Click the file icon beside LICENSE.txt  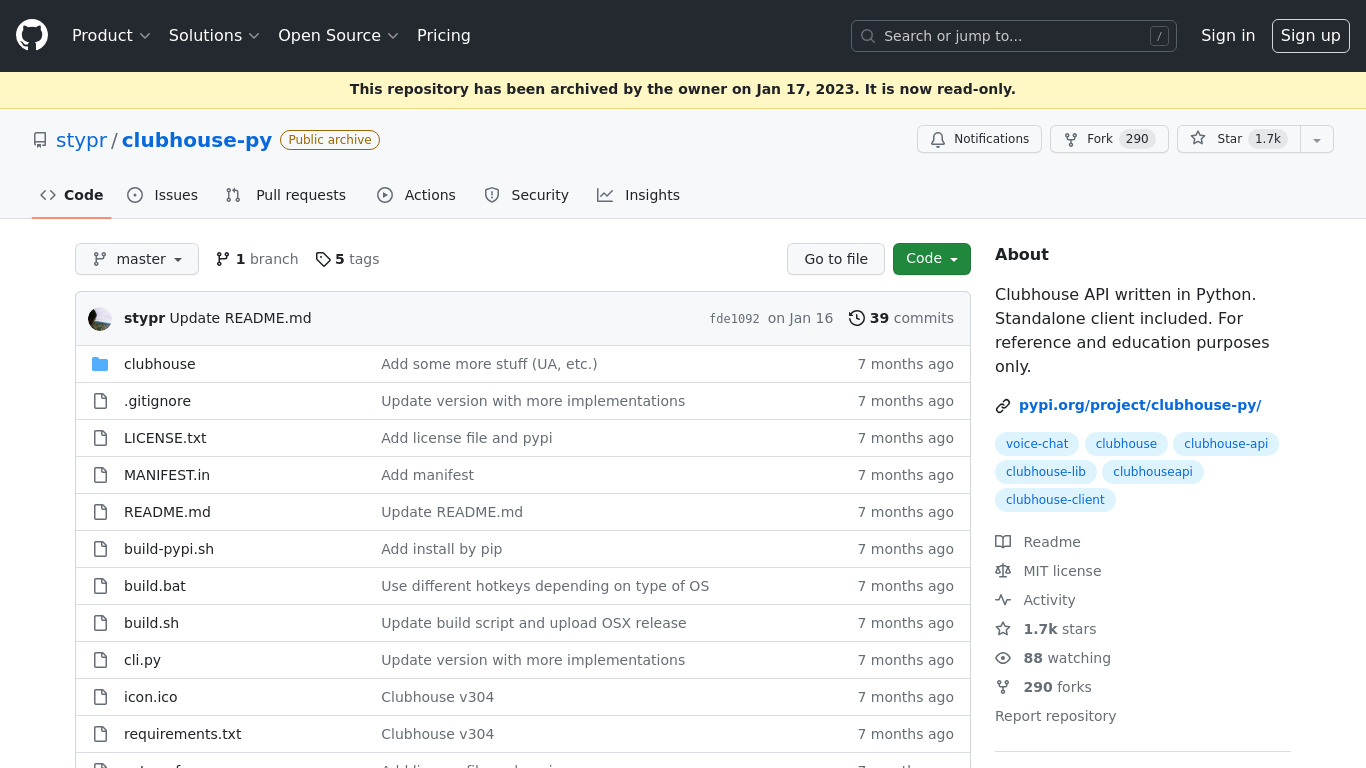(x=100, y=438)
